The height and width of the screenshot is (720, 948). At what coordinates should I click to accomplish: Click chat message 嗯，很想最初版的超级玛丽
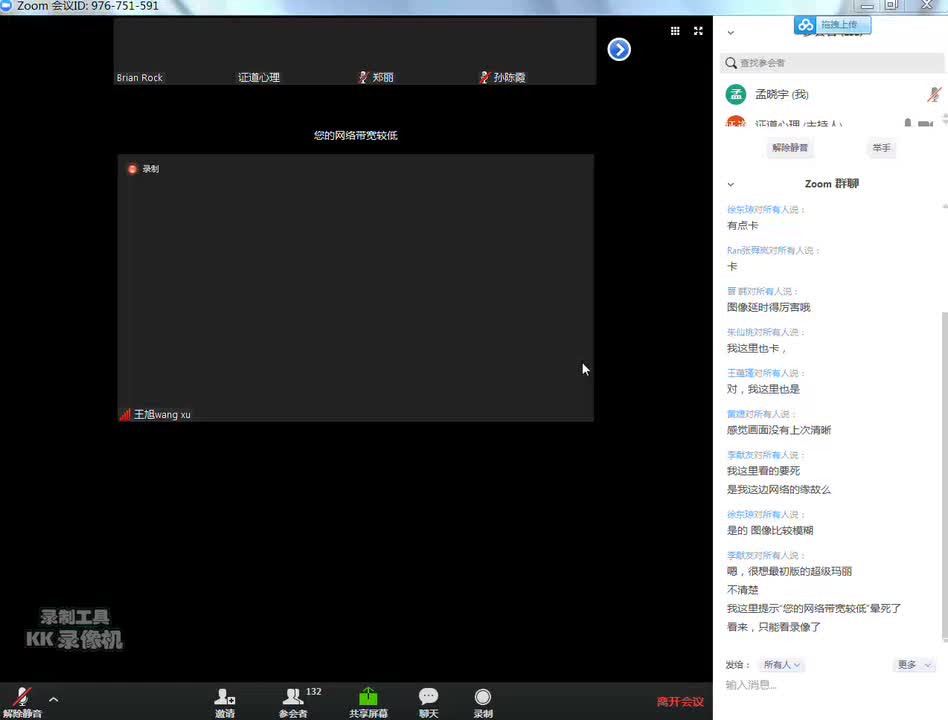click(789, 571)
